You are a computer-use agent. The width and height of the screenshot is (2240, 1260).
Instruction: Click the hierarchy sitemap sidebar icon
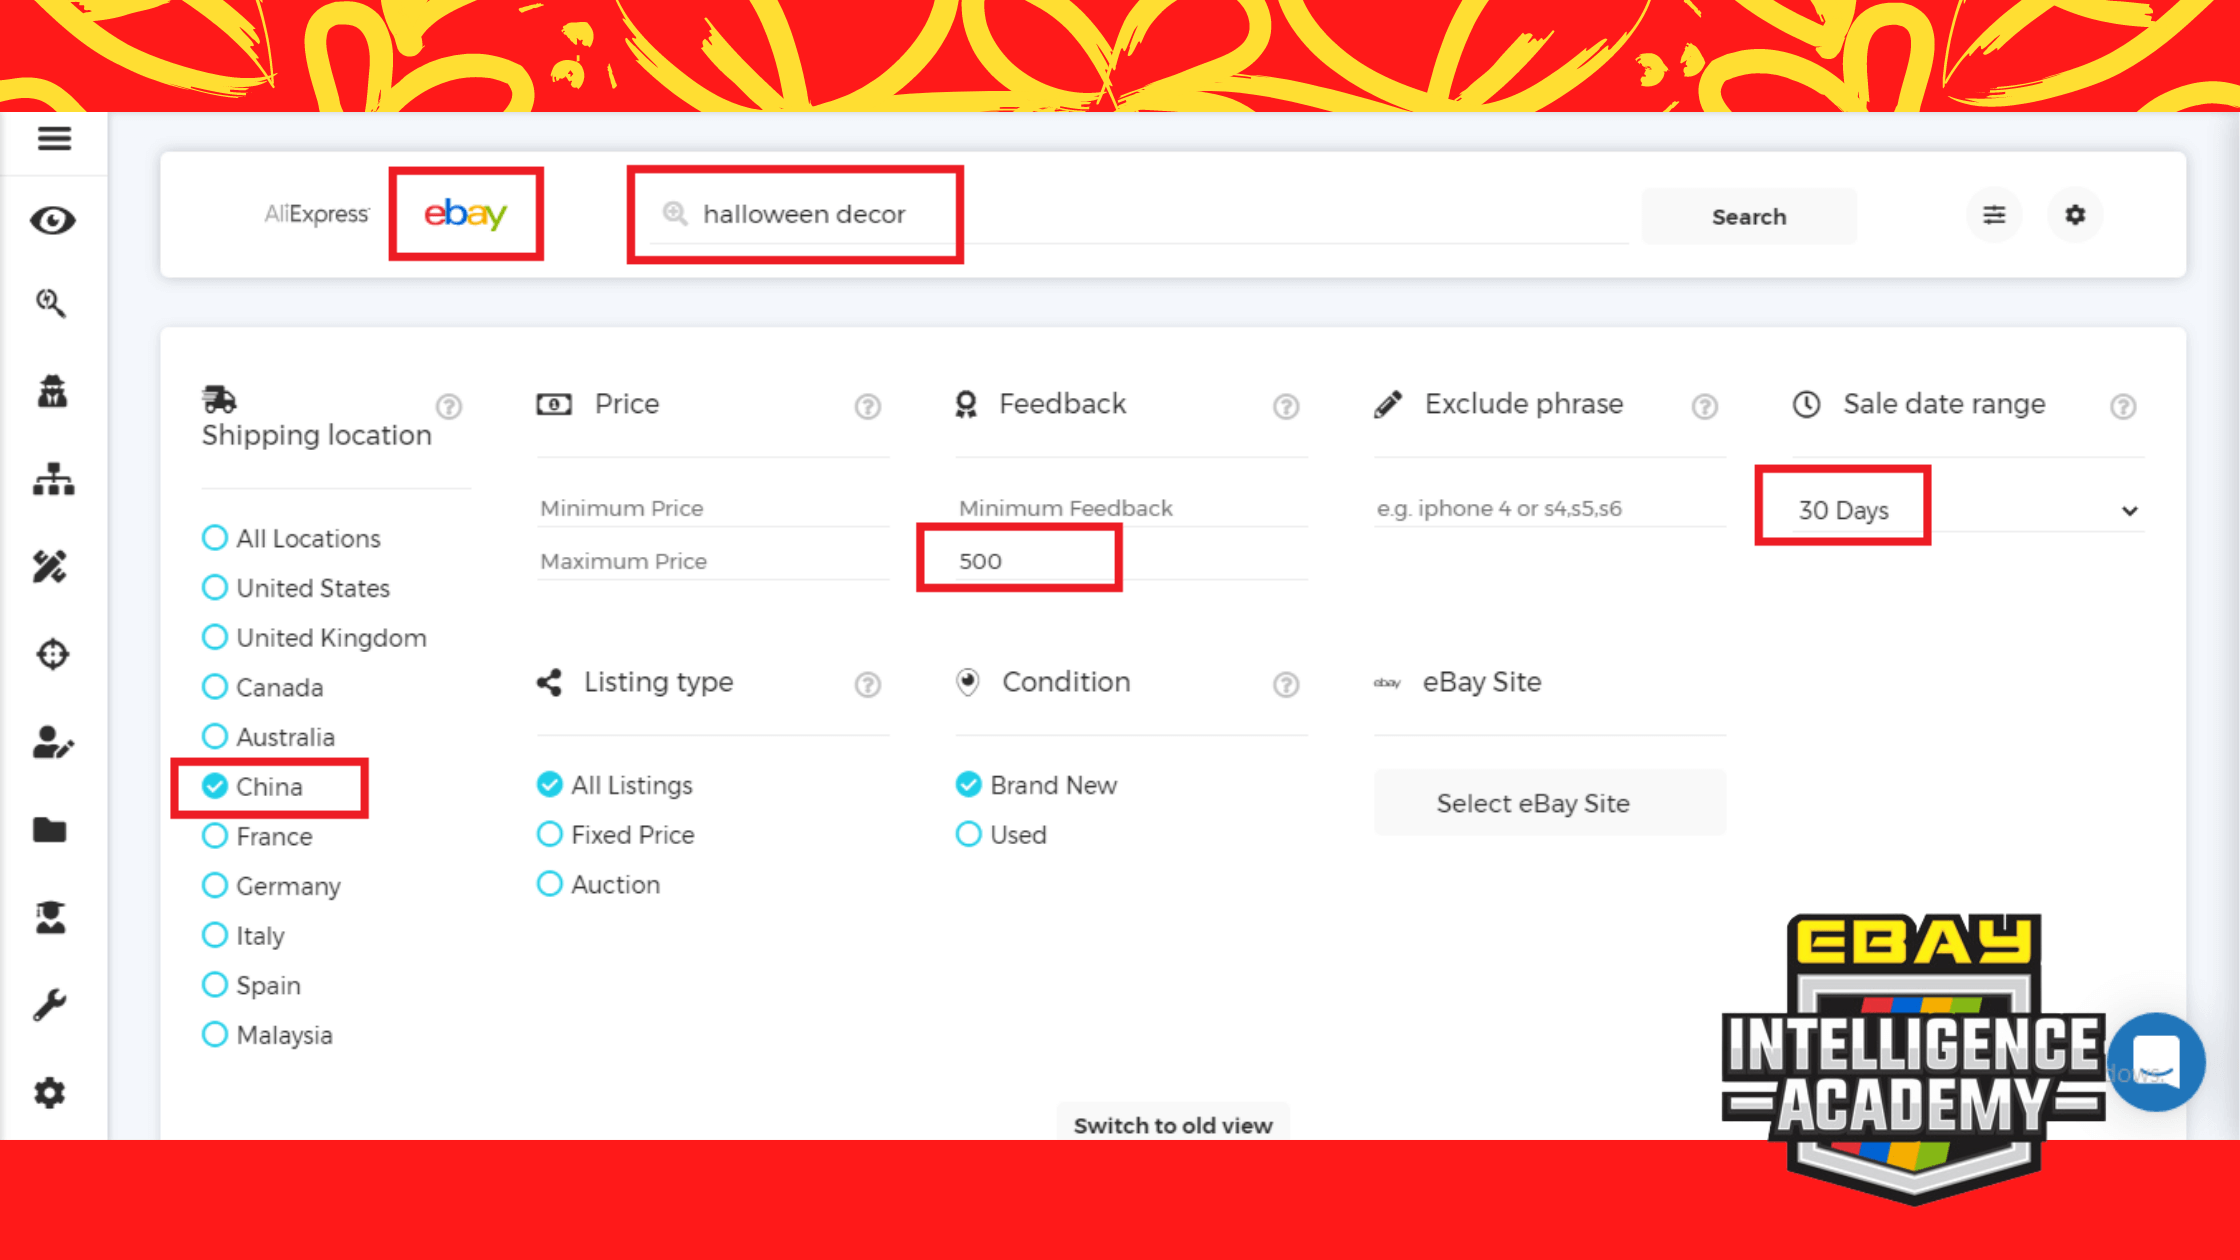click(x=53, y=480)
